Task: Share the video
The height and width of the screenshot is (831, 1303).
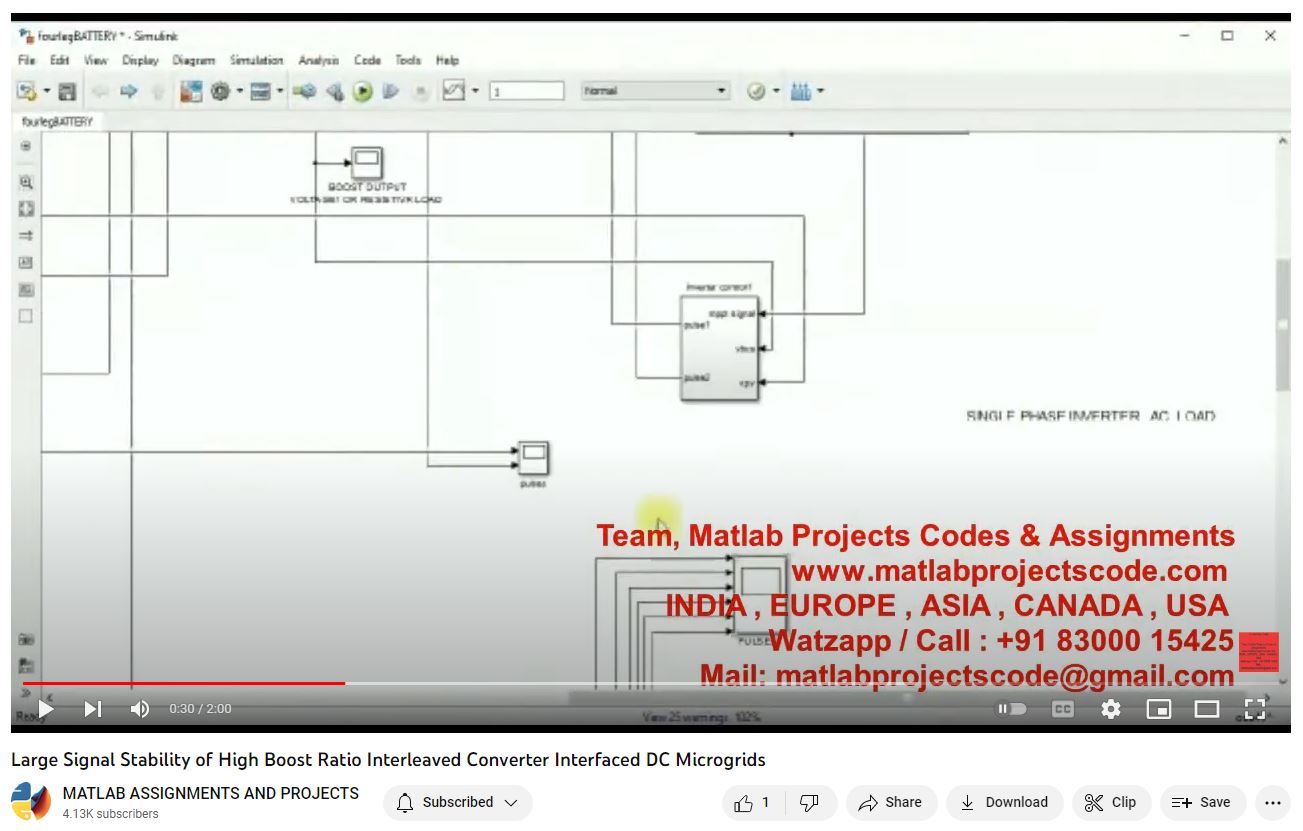Action: (890, 802)
